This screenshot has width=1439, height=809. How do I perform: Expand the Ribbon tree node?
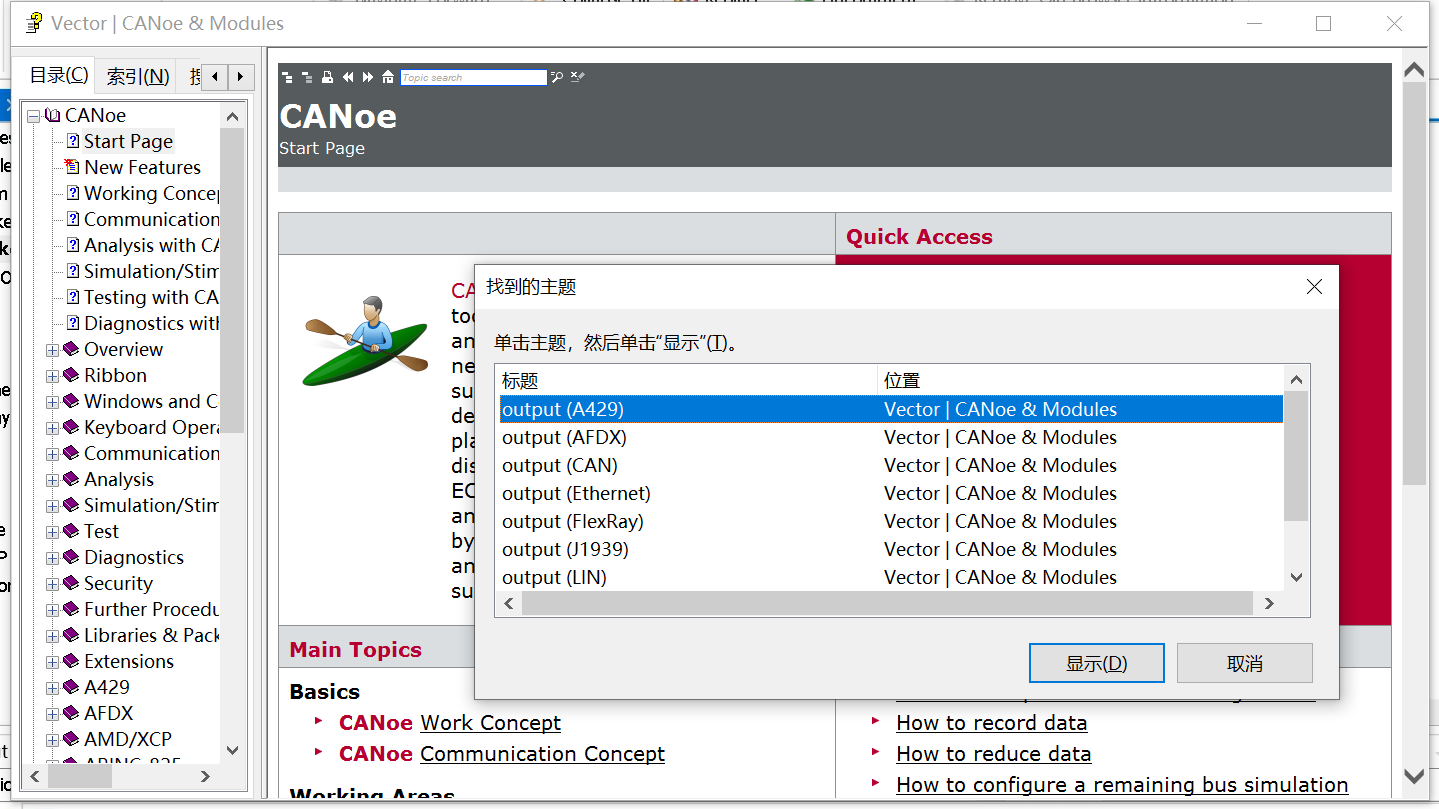click(52, 376)
